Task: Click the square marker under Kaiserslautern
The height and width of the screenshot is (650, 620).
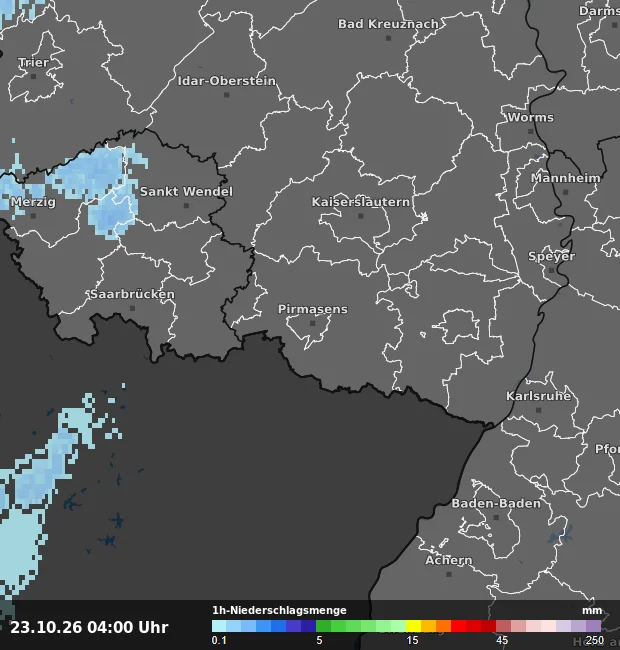Action: pos(361,216)
